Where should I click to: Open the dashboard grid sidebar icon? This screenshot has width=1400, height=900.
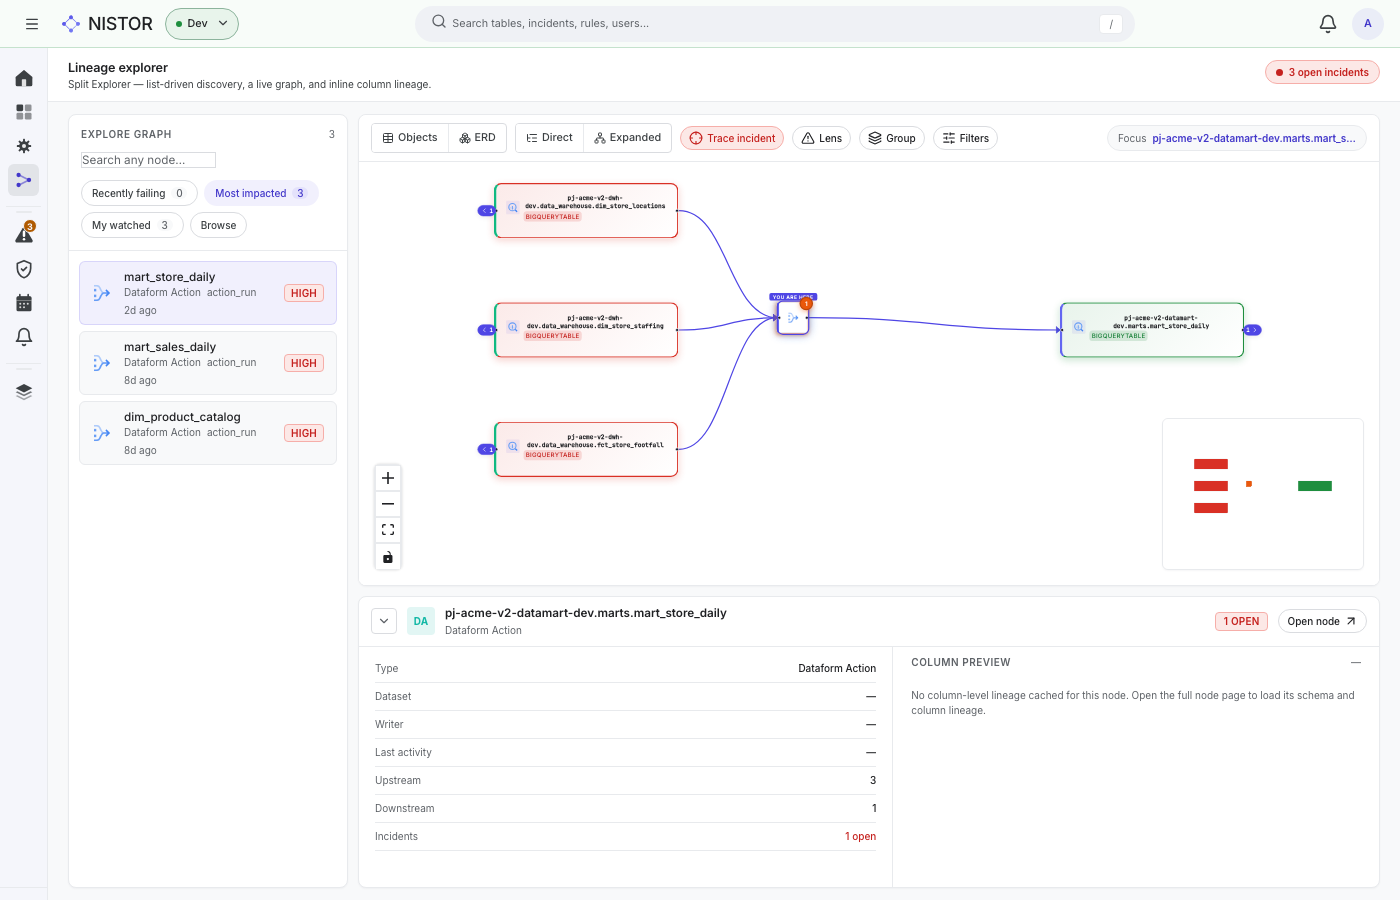[24, 112]
